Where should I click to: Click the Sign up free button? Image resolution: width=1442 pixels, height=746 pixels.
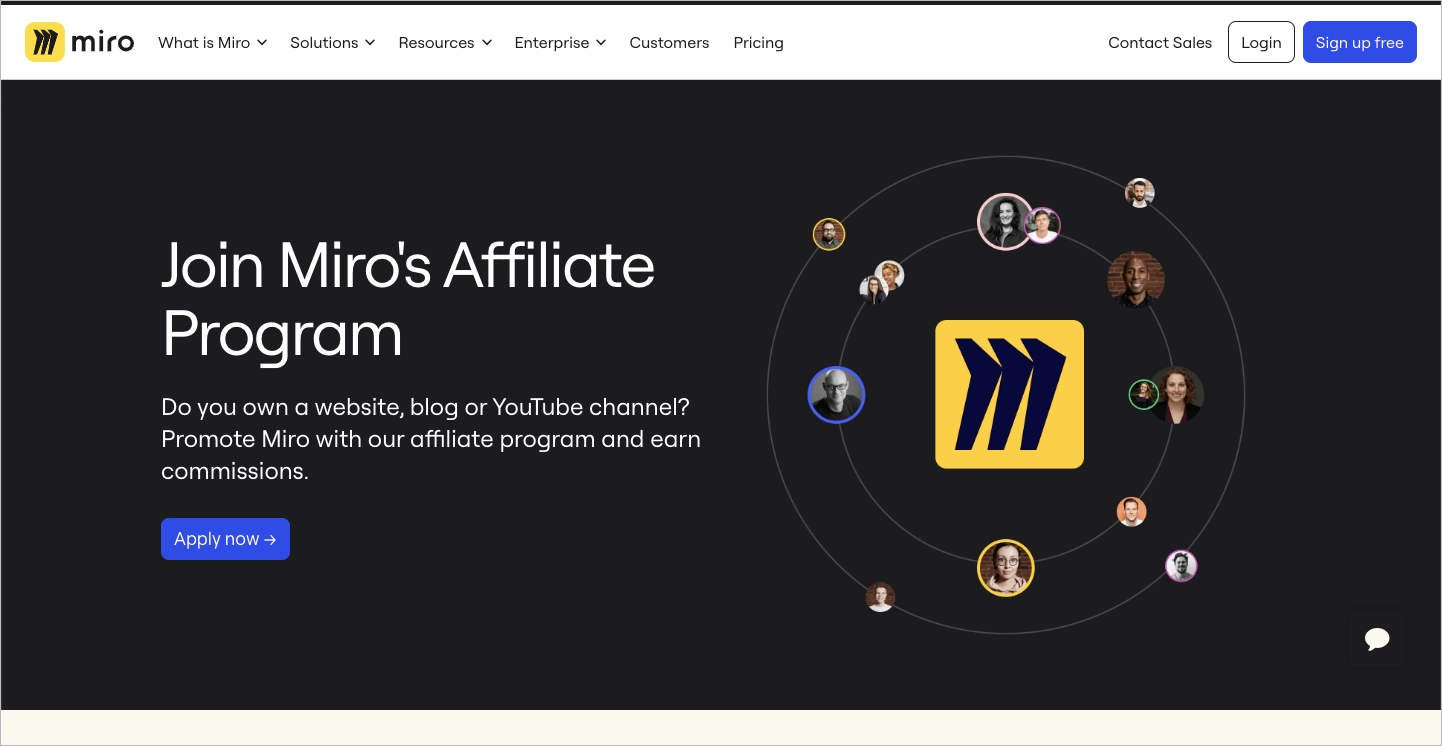click(x=1359, y=42)
